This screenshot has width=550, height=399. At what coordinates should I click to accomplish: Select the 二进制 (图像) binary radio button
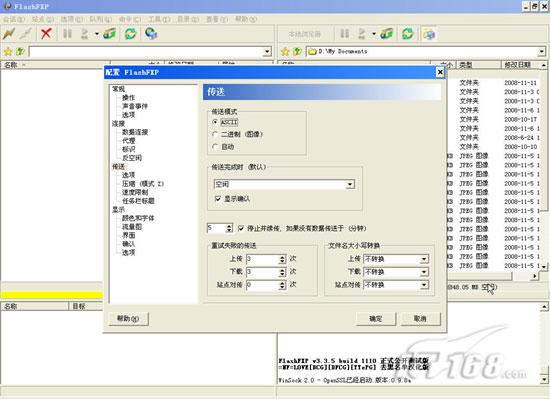tap(215, 134)
